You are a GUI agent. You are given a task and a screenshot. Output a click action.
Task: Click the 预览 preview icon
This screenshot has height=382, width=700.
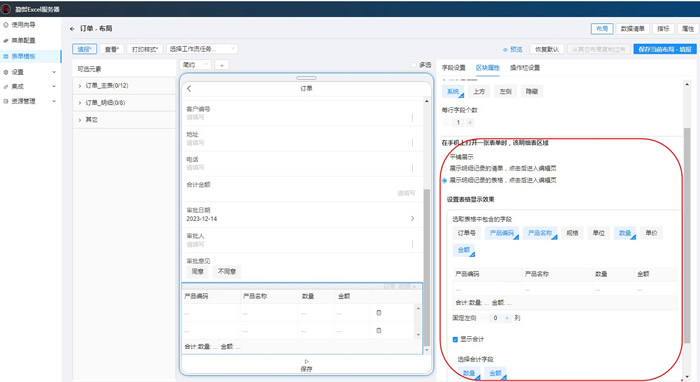505,50
